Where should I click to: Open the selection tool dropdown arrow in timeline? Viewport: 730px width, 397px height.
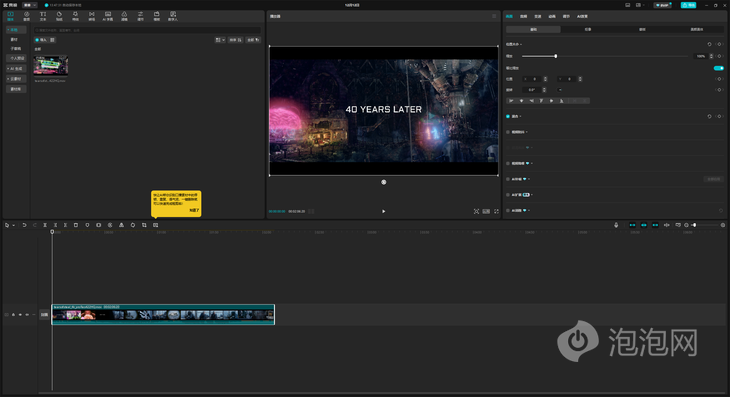click(14, 225)
